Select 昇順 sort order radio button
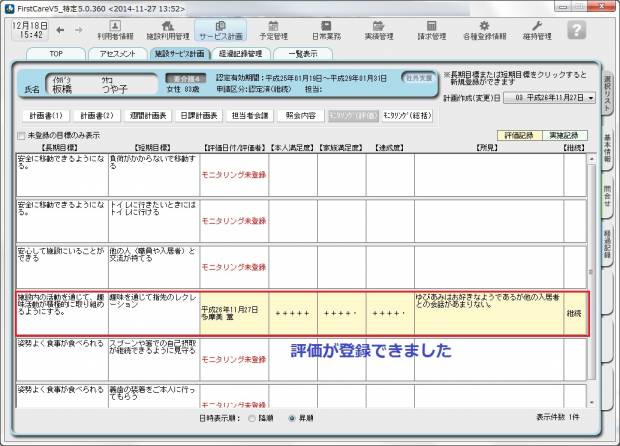 coord(292,416)
